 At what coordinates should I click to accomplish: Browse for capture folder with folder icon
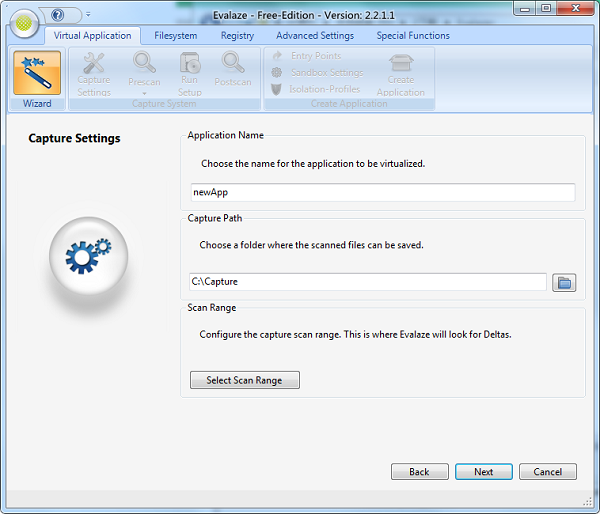(564, 282)
